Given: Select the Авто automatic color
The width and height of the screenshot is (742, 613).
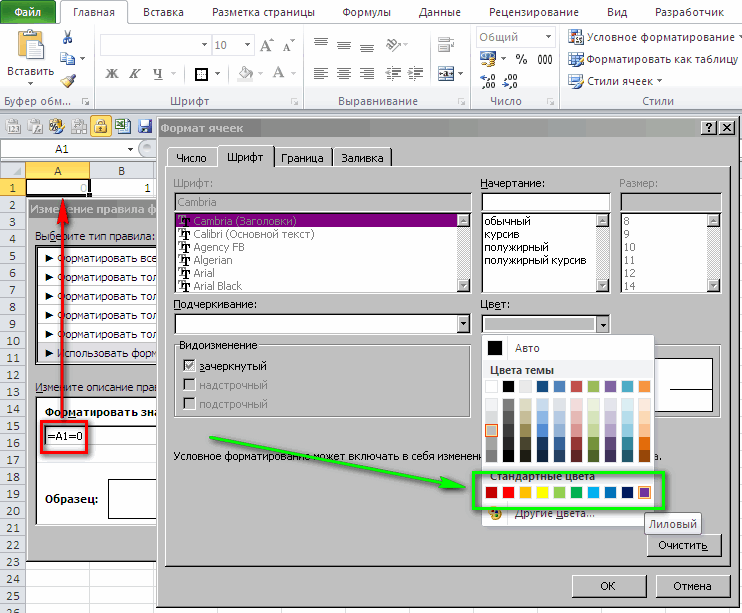Looking at the screenshot, I should coord(527,348).
